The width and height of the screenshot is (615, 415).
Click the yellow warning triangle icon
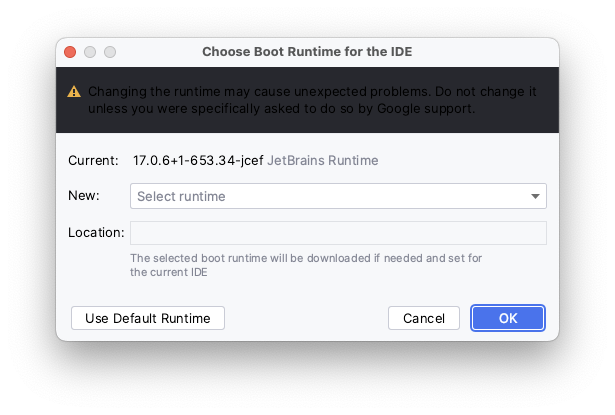point(74,92)
